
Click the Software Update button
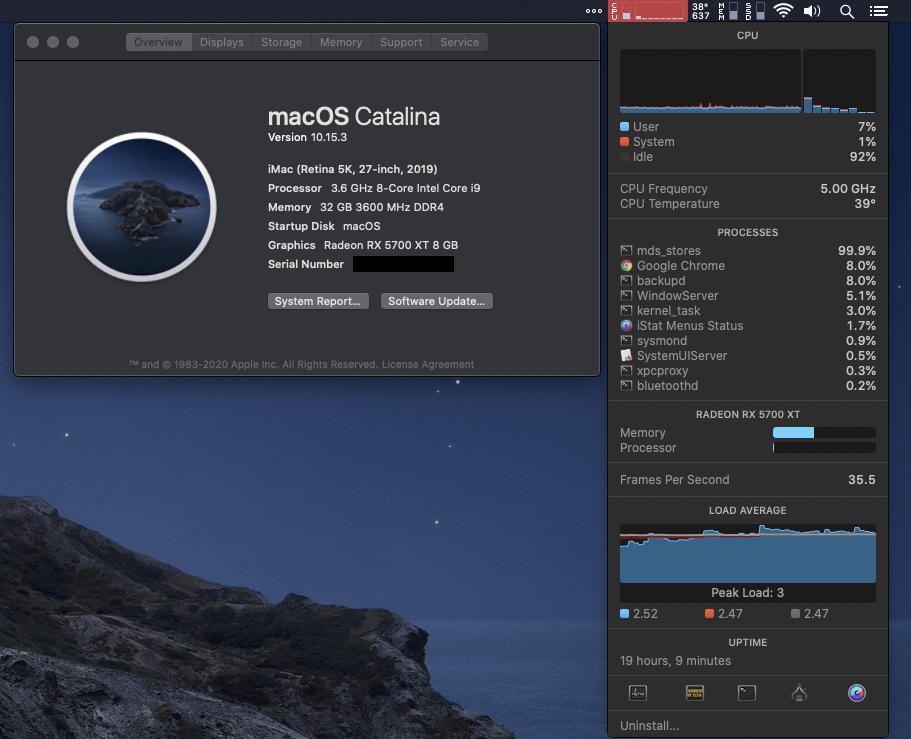coord(436,301)
